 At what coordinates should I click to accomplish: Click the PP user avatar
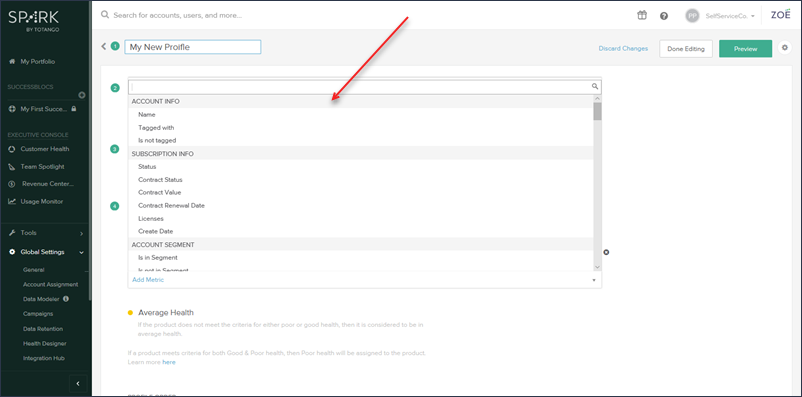pos(692,16)
